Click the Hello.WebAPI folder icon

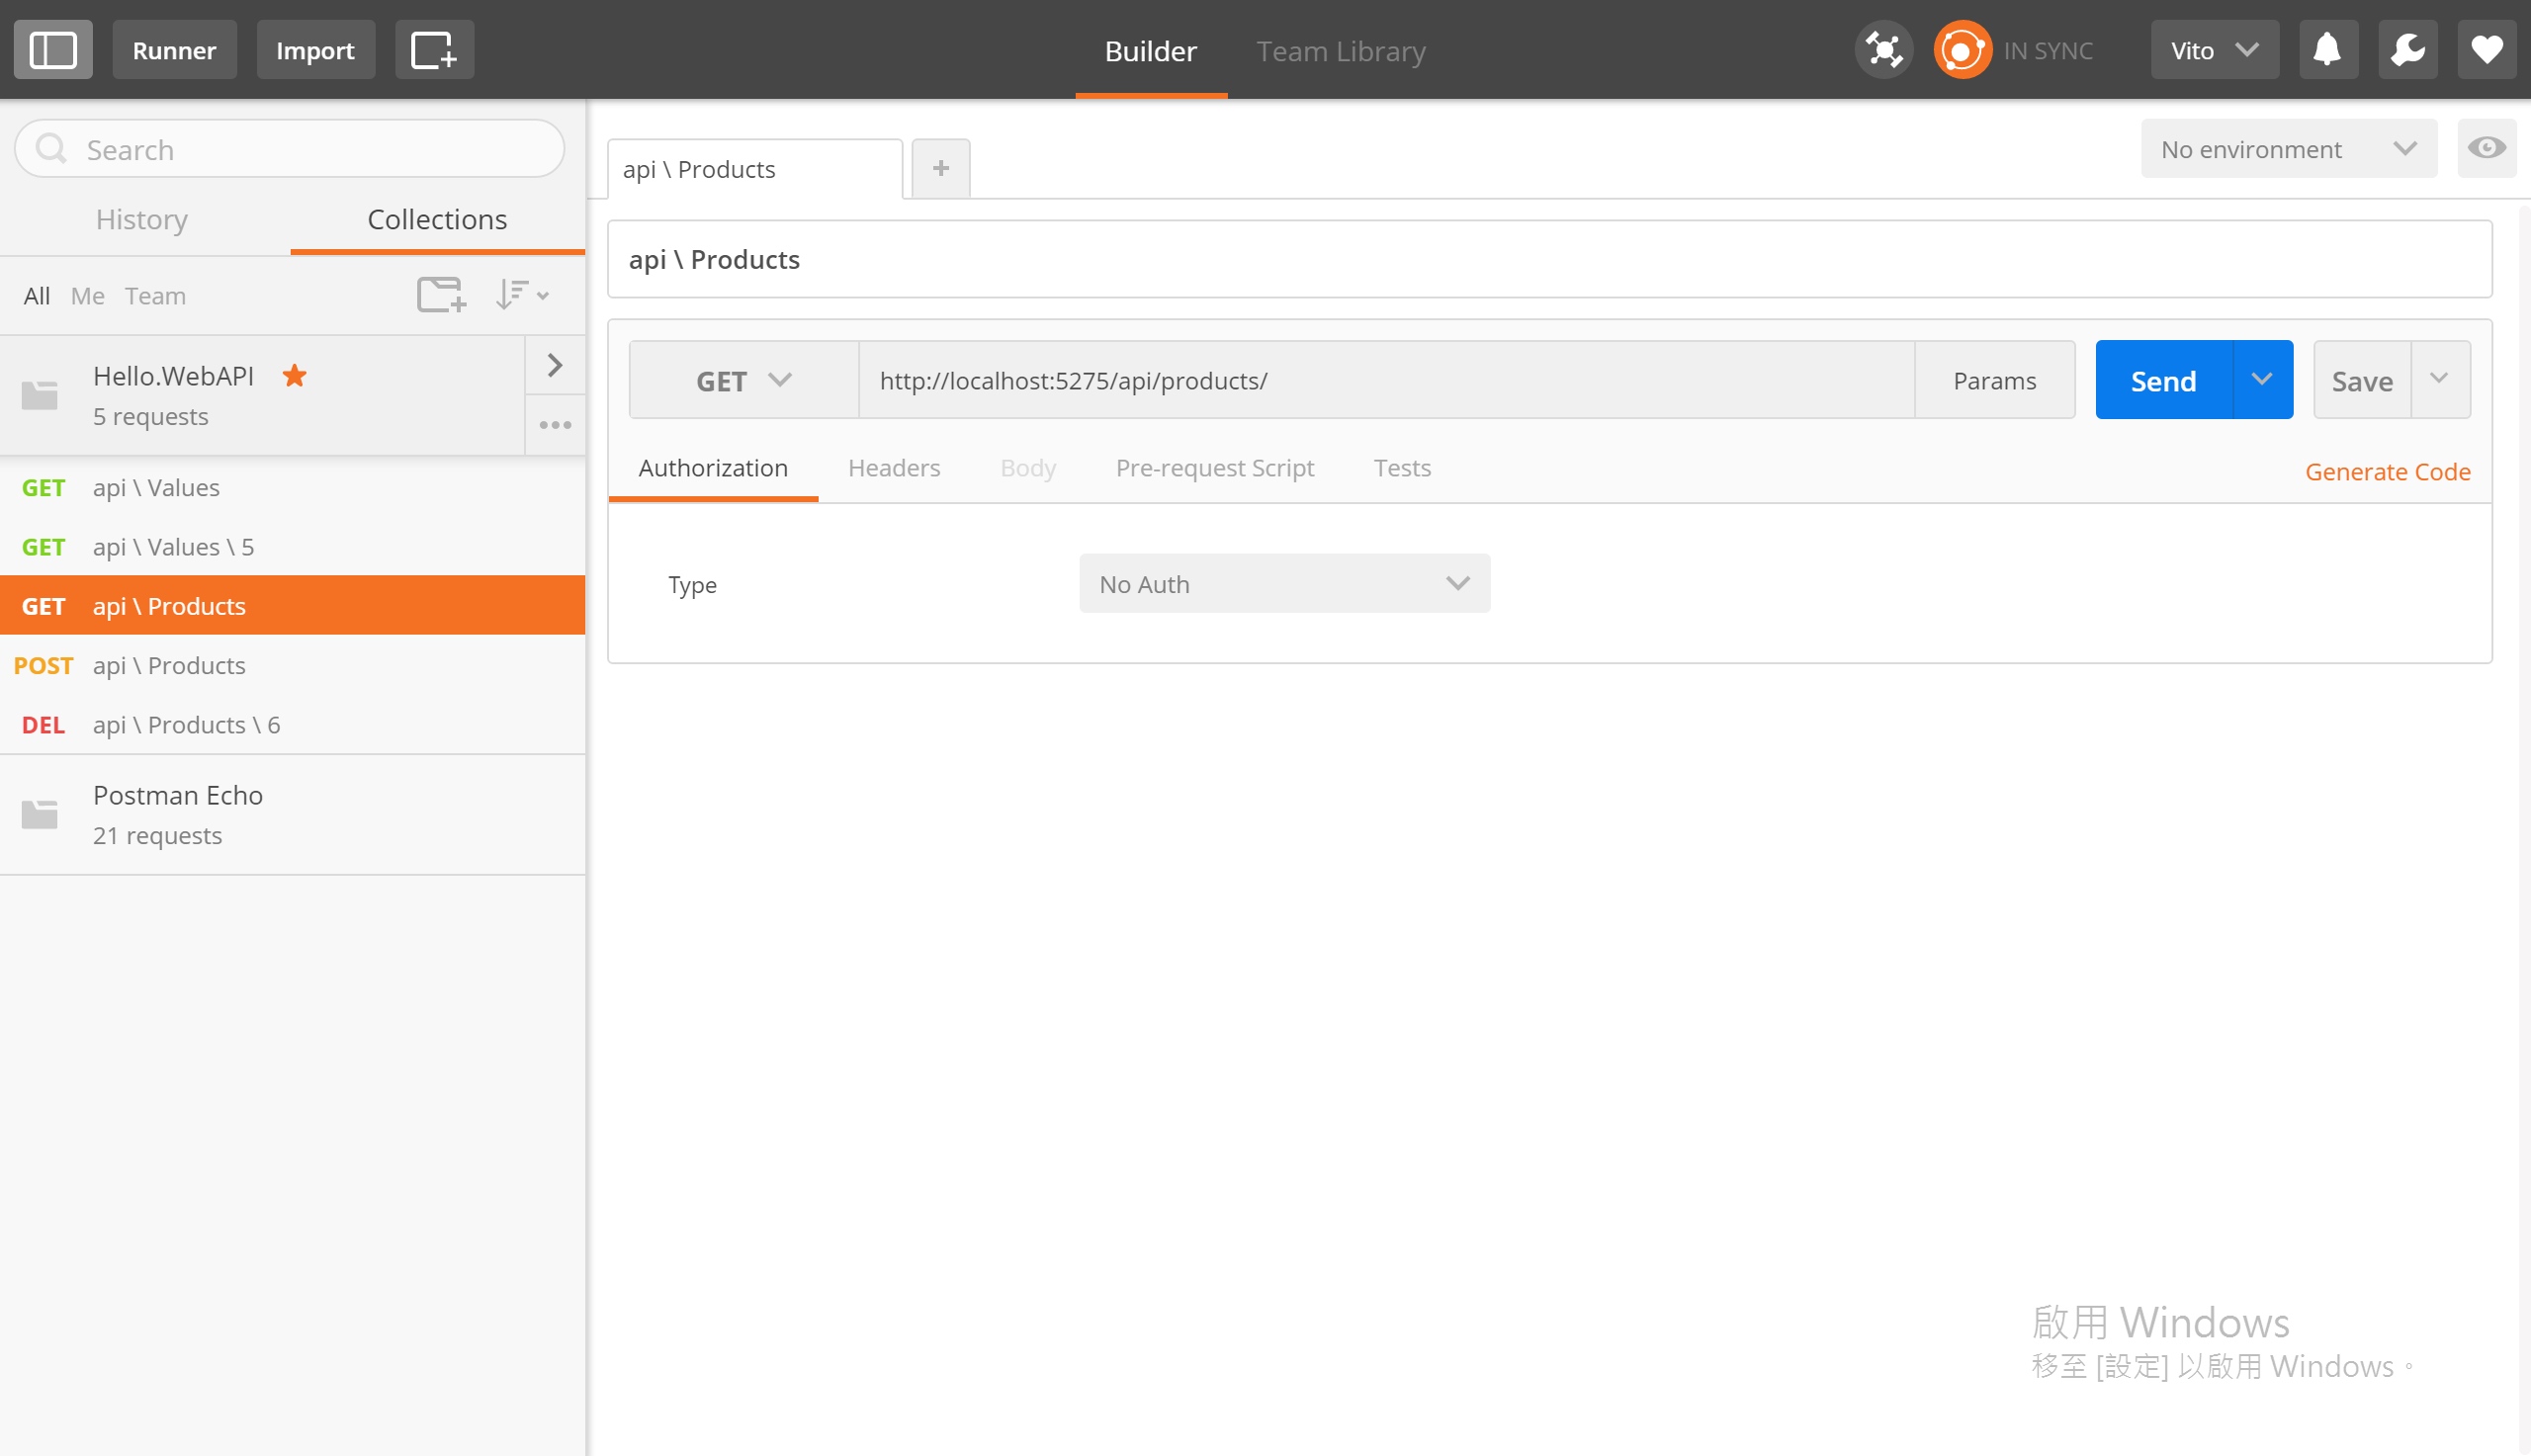(40, 395)
